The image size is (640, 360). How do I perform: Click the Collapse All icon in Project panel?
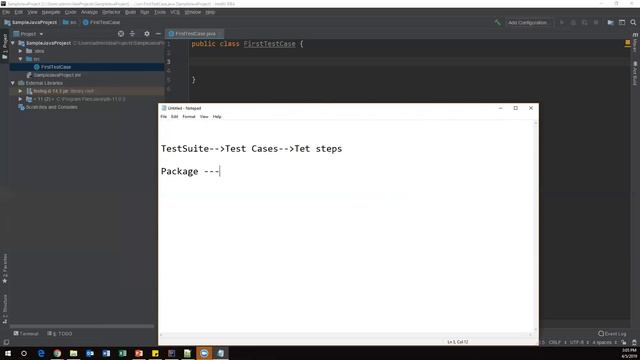point(132,34)
